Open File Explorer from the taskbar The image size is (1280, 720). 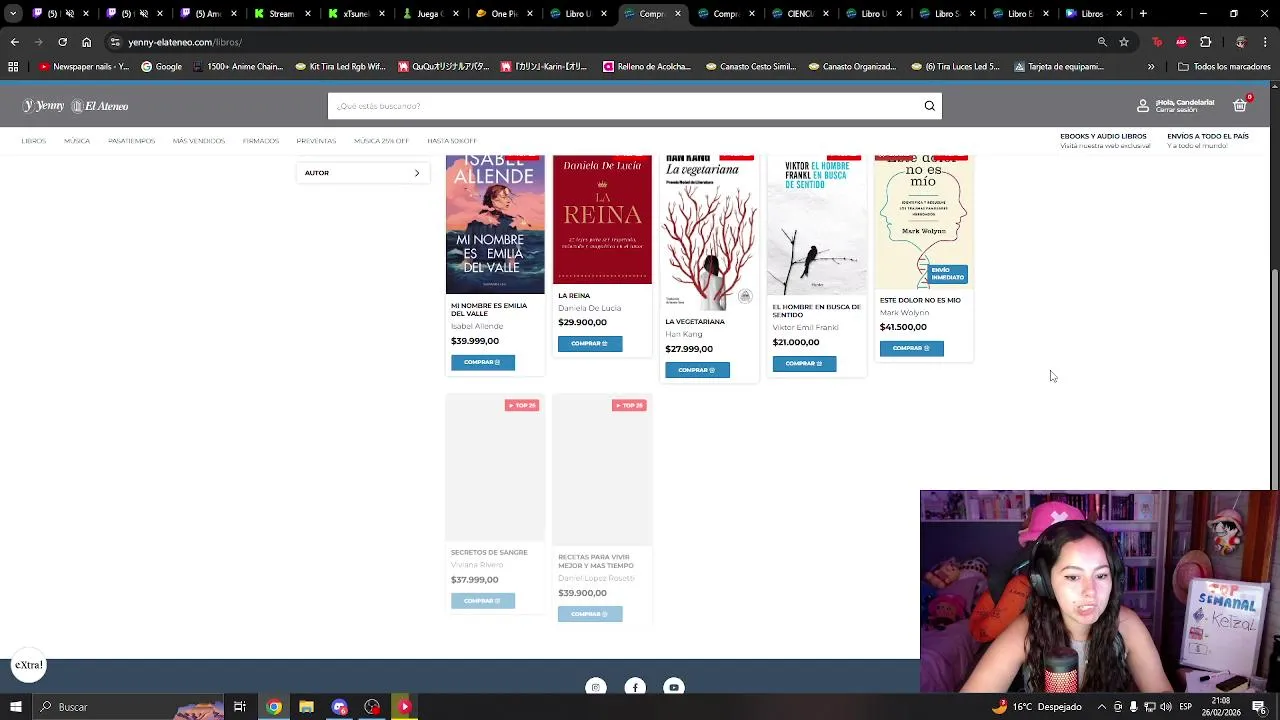pos(307,707)
